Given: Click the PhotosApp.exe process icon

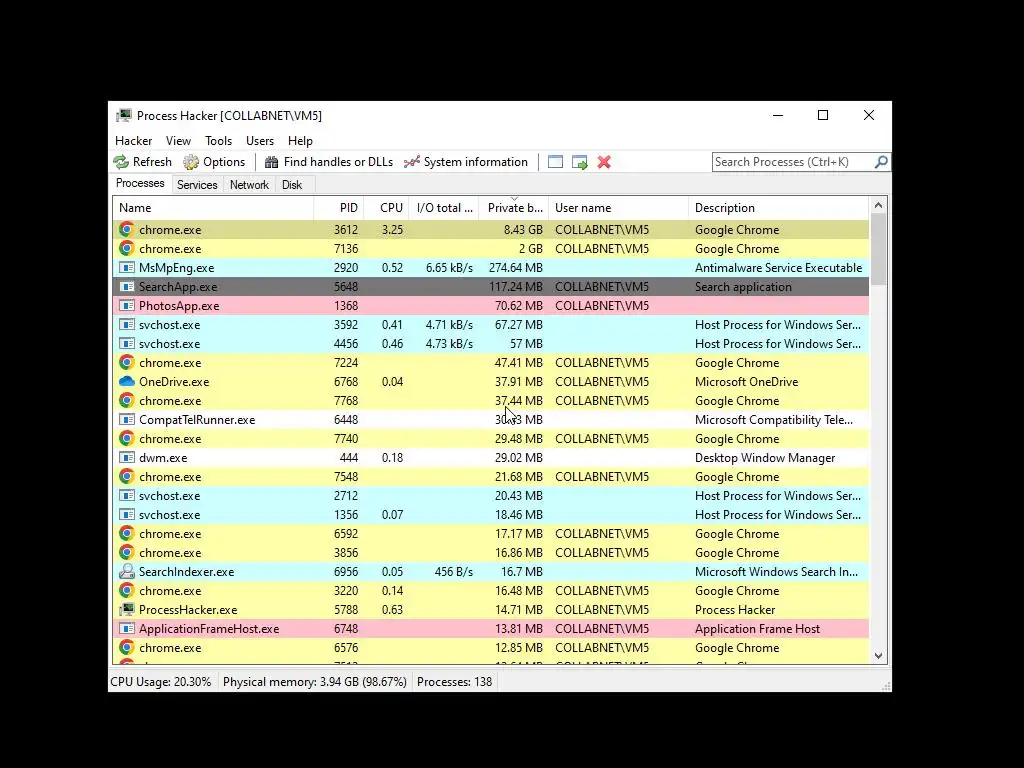Looking at the screenshot, I should pos(127,306).
